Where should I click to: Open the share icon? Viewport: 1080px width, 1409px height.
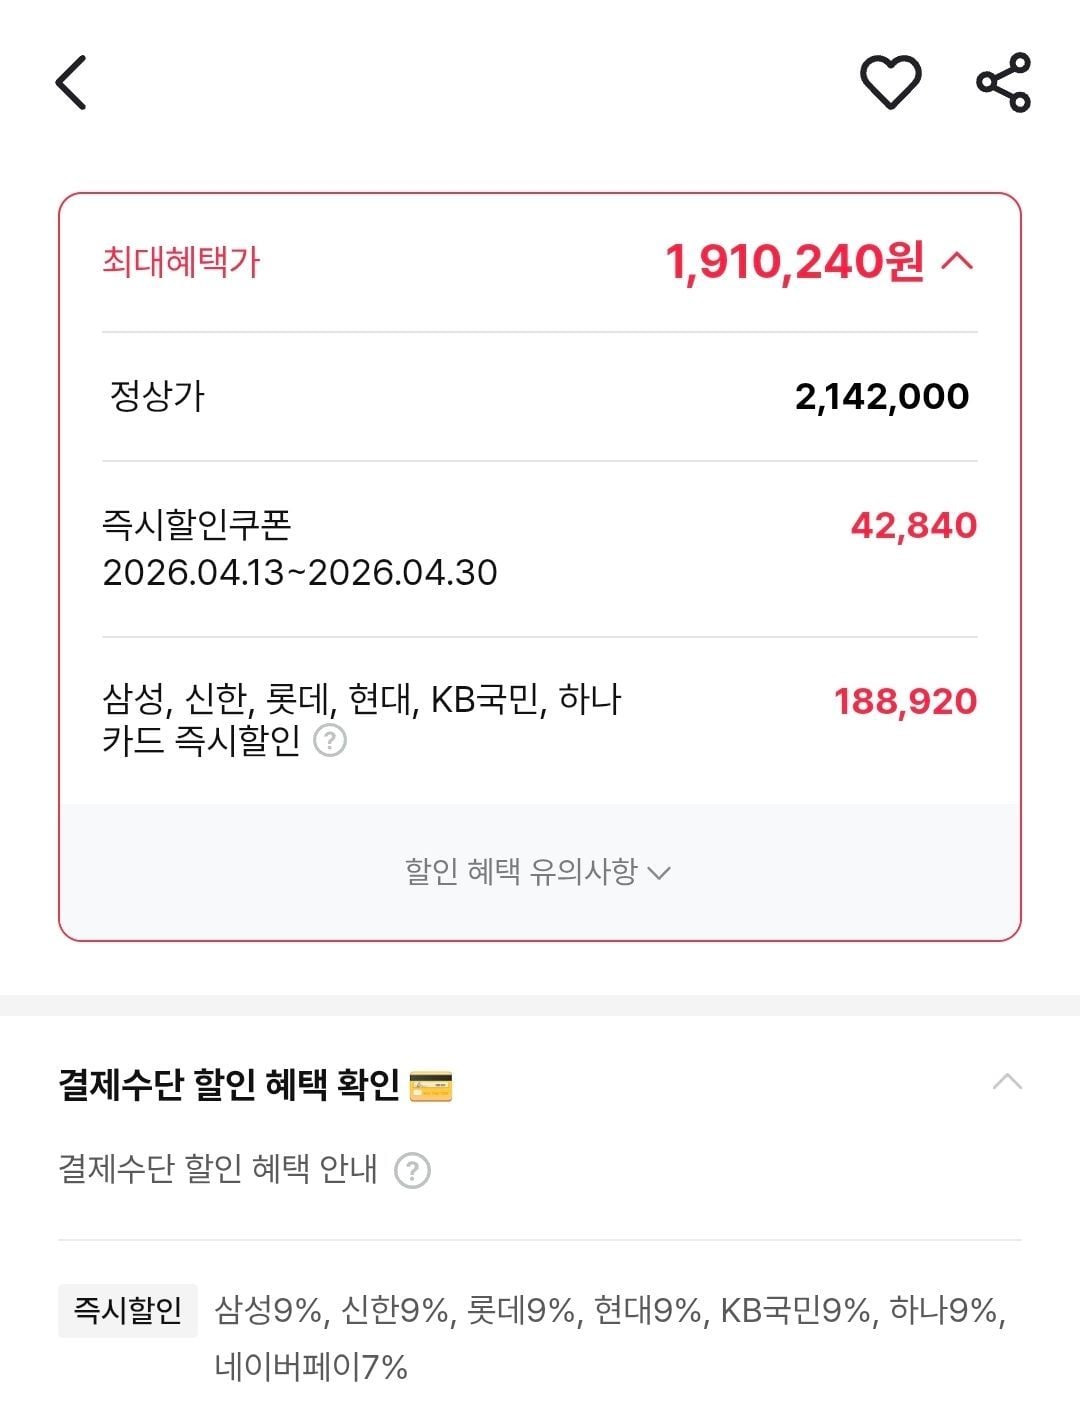(1003, 82)
